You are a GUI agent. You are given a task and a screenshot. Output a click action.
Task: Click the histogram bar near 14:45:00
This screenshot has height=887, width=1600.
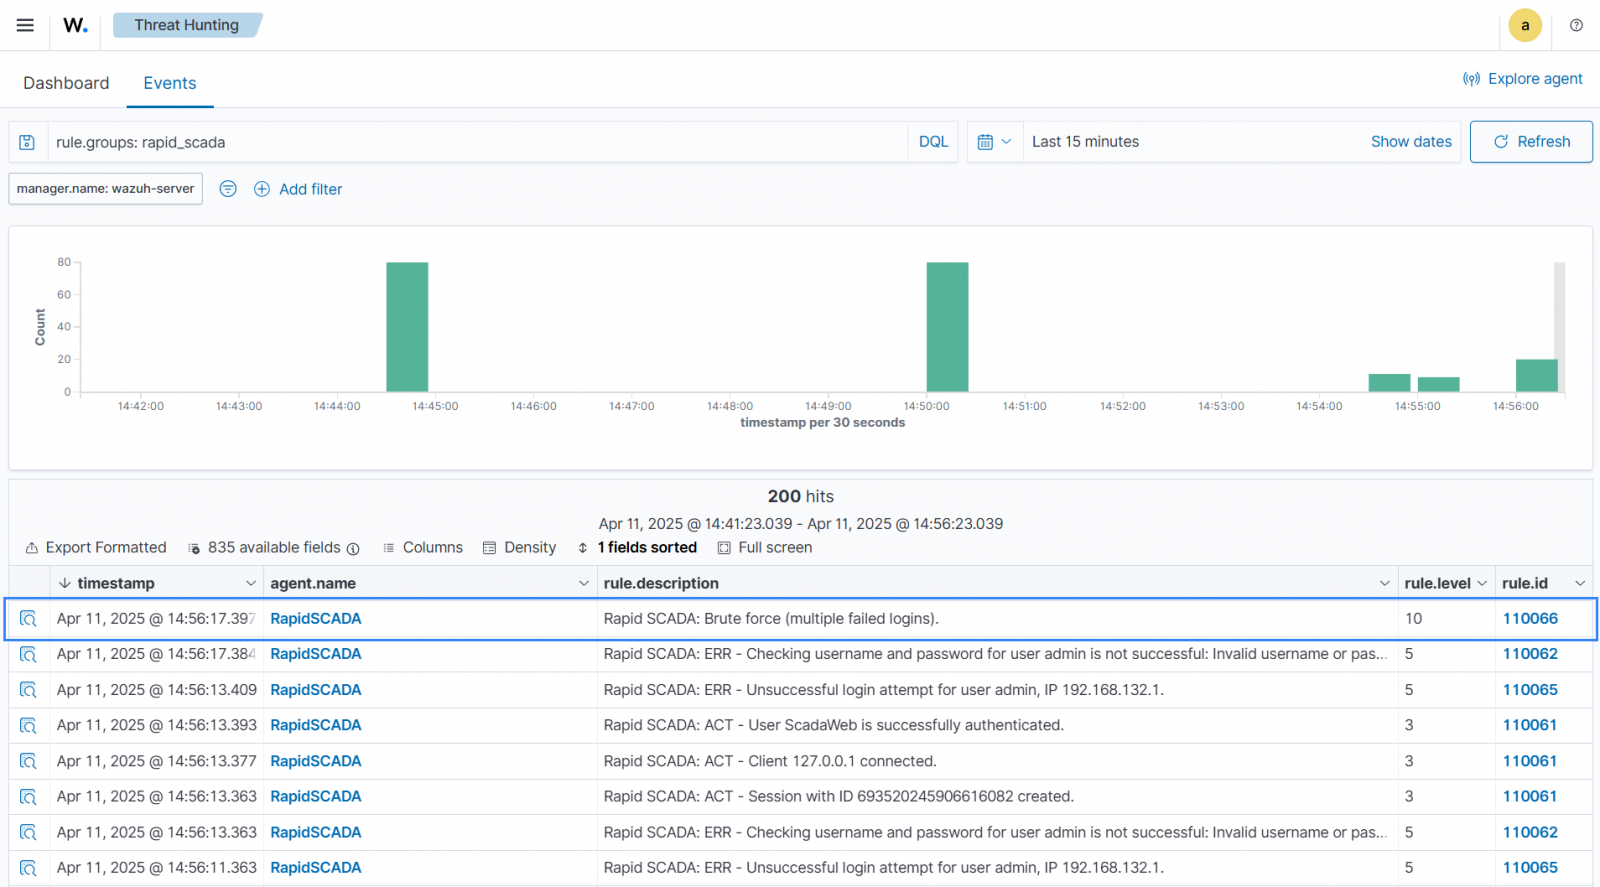point(407,327)
